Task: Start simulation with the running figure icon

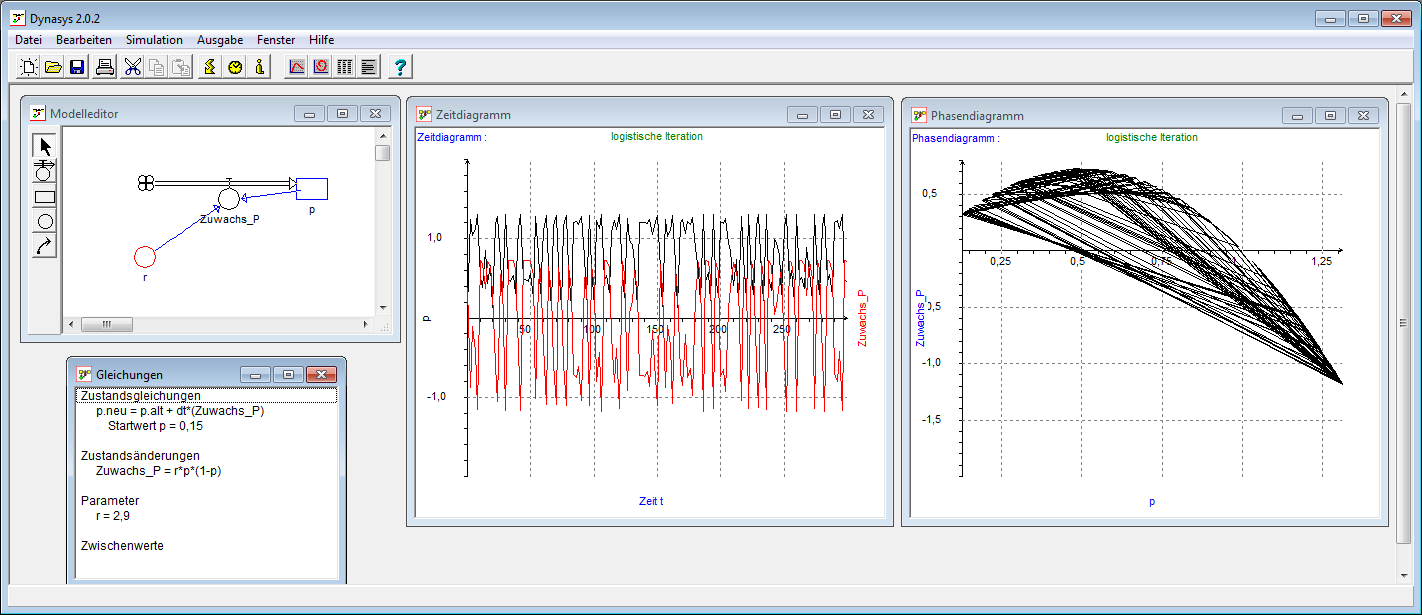Action: [x=210, y=67]
